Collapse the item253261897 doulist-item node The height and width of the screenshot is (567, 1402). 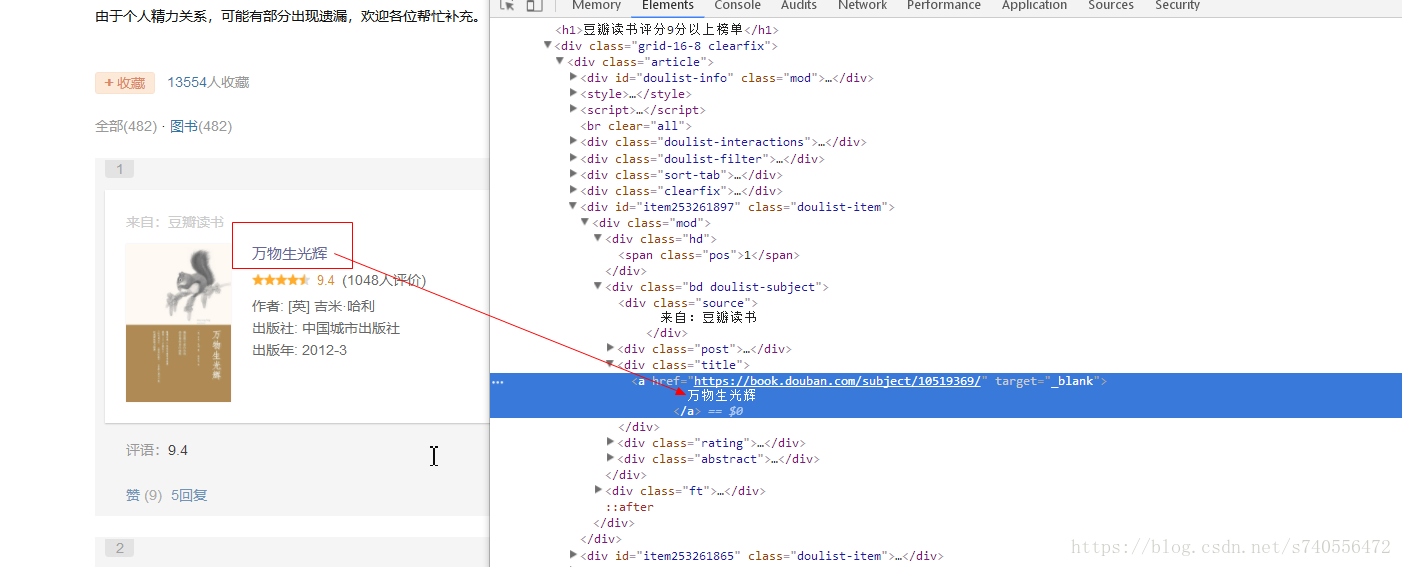point(573,206)
